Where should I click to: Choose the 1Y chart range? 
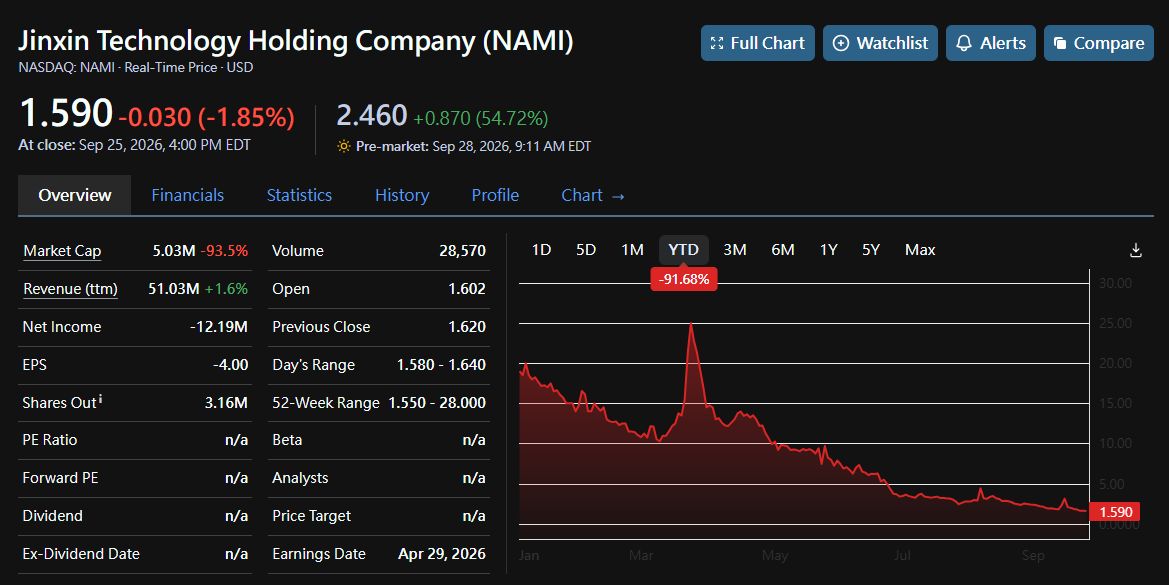(828, 250)
